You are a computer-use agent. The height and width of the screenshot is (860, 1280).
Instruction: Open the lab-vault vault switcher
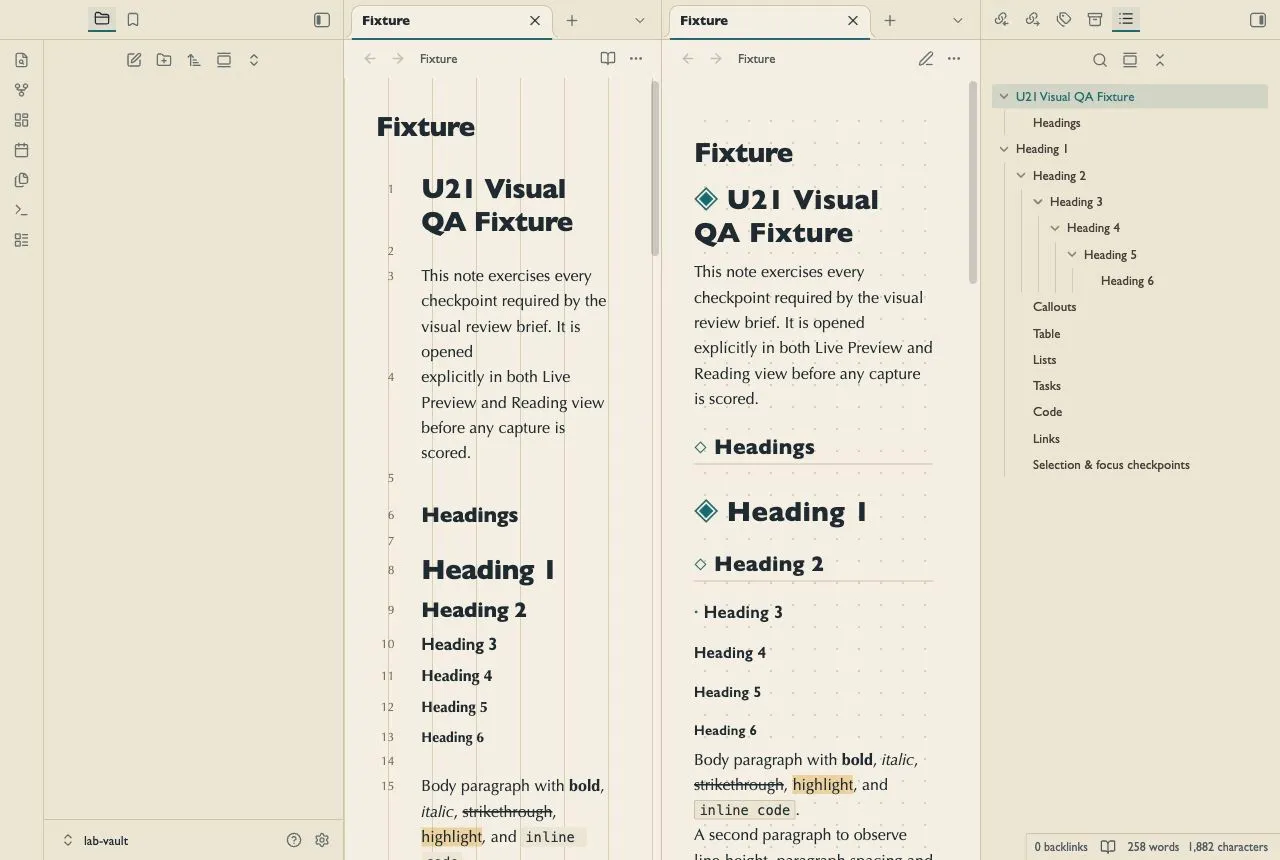tap(96, 840)
